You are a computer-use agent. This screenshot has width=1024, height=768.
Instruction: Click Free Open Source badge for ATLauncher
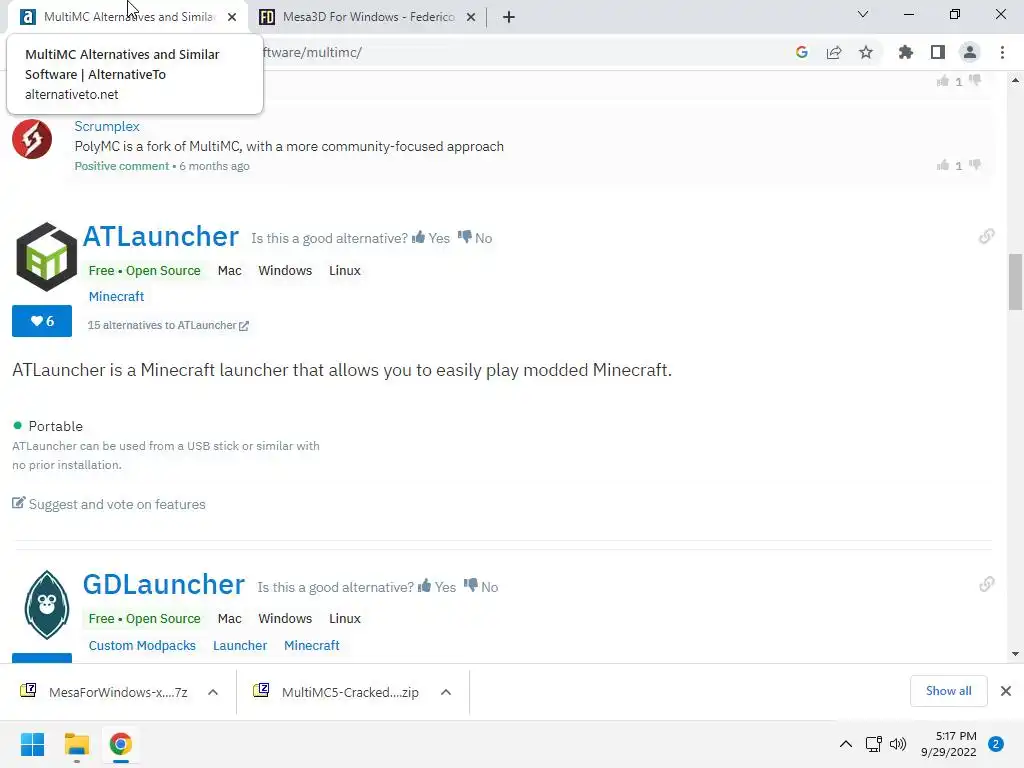pos(144,270)
